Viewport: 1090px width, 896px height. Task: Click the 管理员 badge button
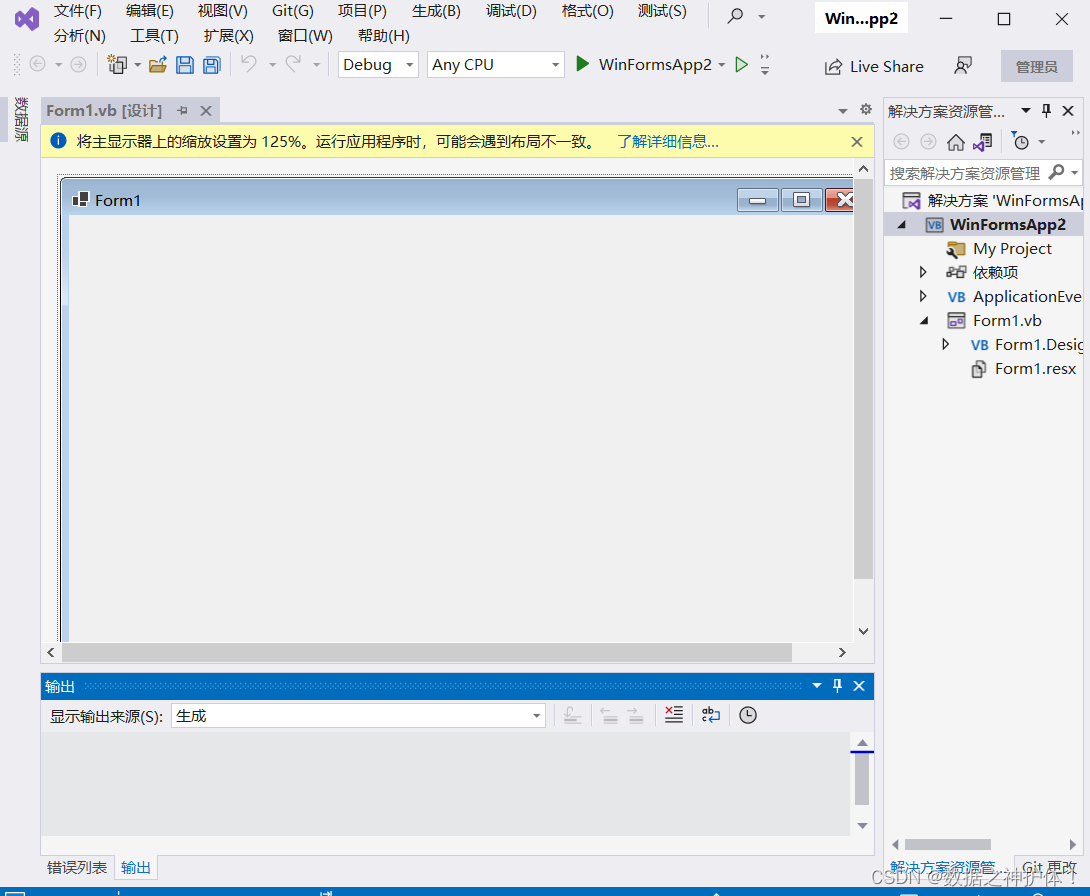(x=1036, y=67)
